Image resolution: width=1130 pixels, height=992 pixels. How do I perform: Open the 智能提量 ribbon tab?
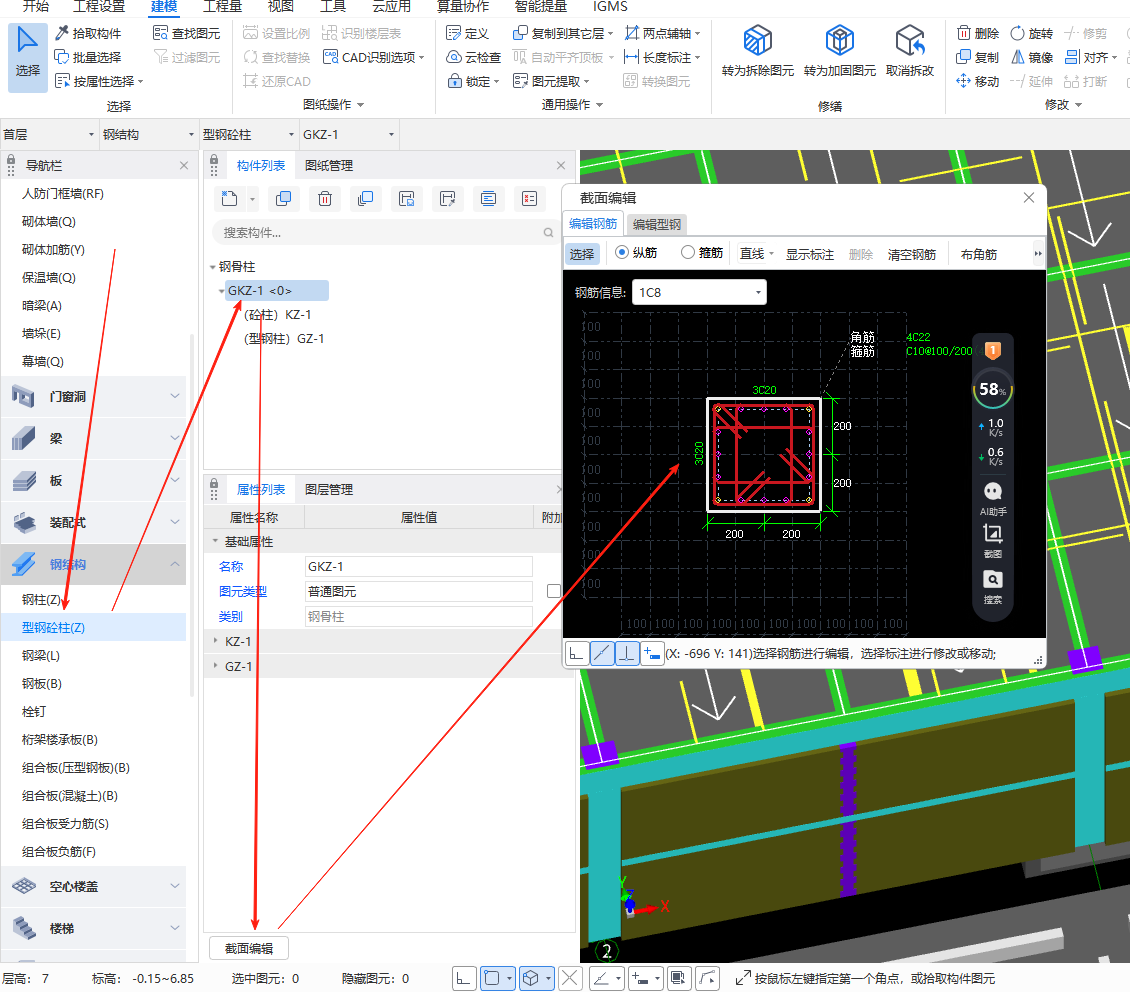pyautogui.click(x=540, y=6)
